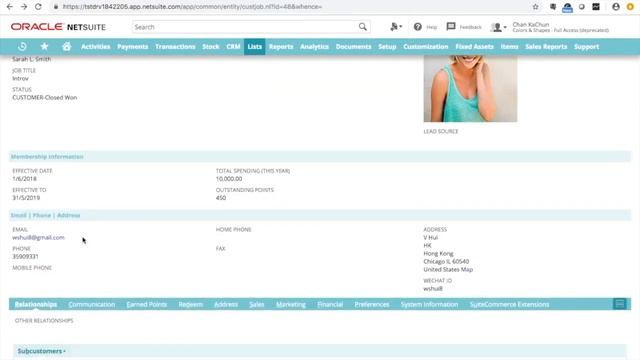Click the customer photo thumbnail
The image size is (640, 360).
[470, 89]
